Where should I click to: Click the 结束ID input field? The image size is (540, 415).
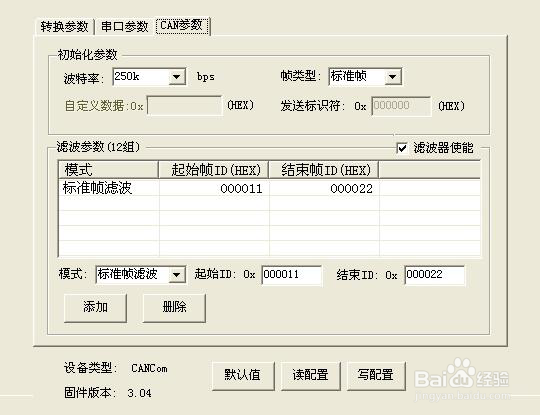point(435,275)
